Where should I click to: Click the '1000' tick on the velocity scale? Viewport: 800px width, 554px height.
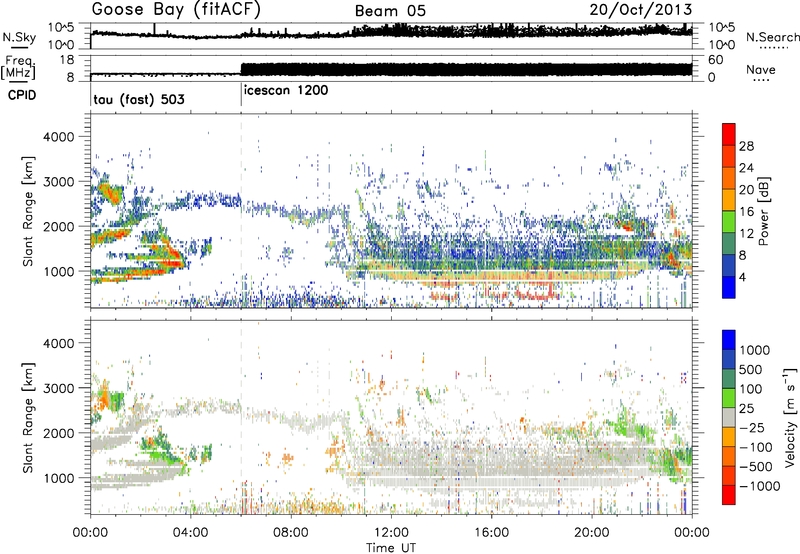754,350
